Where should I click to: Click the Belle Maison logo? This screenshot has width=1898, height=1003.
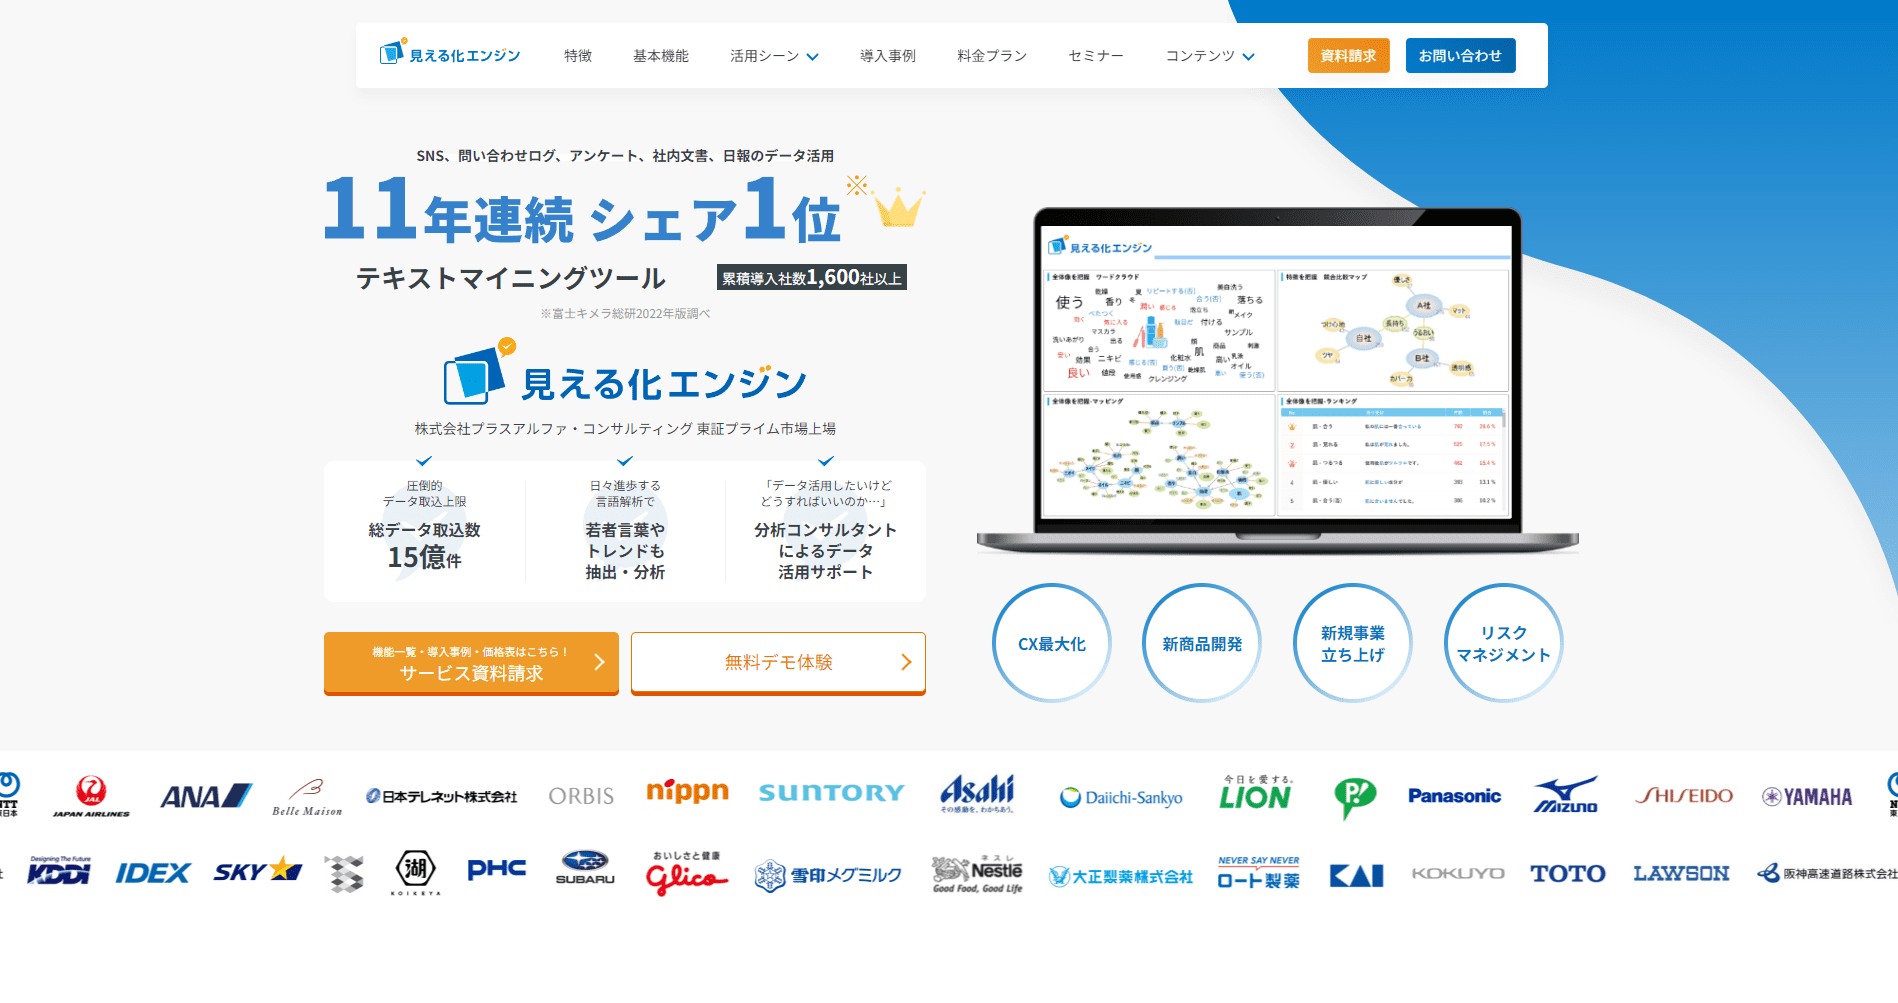tap(307, 797)
